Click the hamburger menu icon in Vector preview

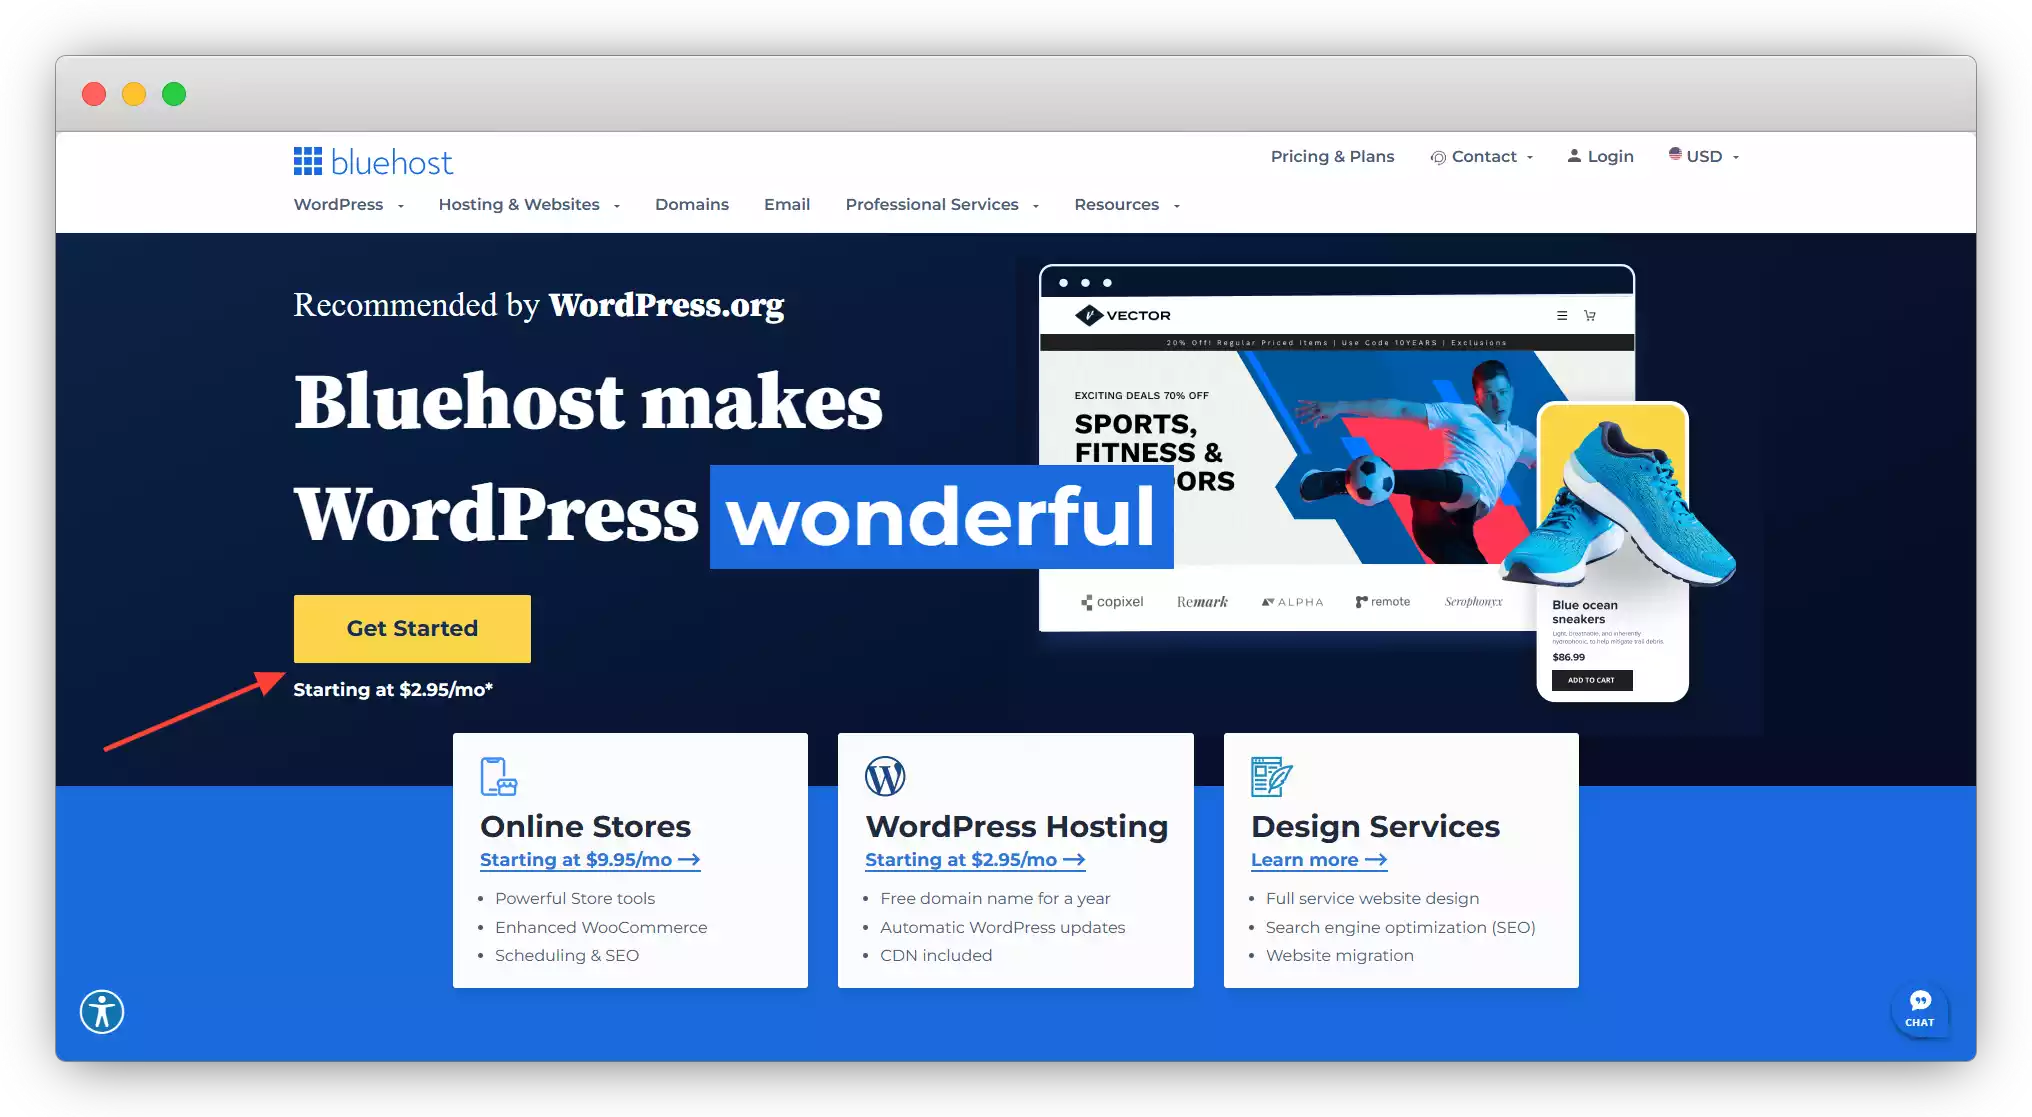1562,315
